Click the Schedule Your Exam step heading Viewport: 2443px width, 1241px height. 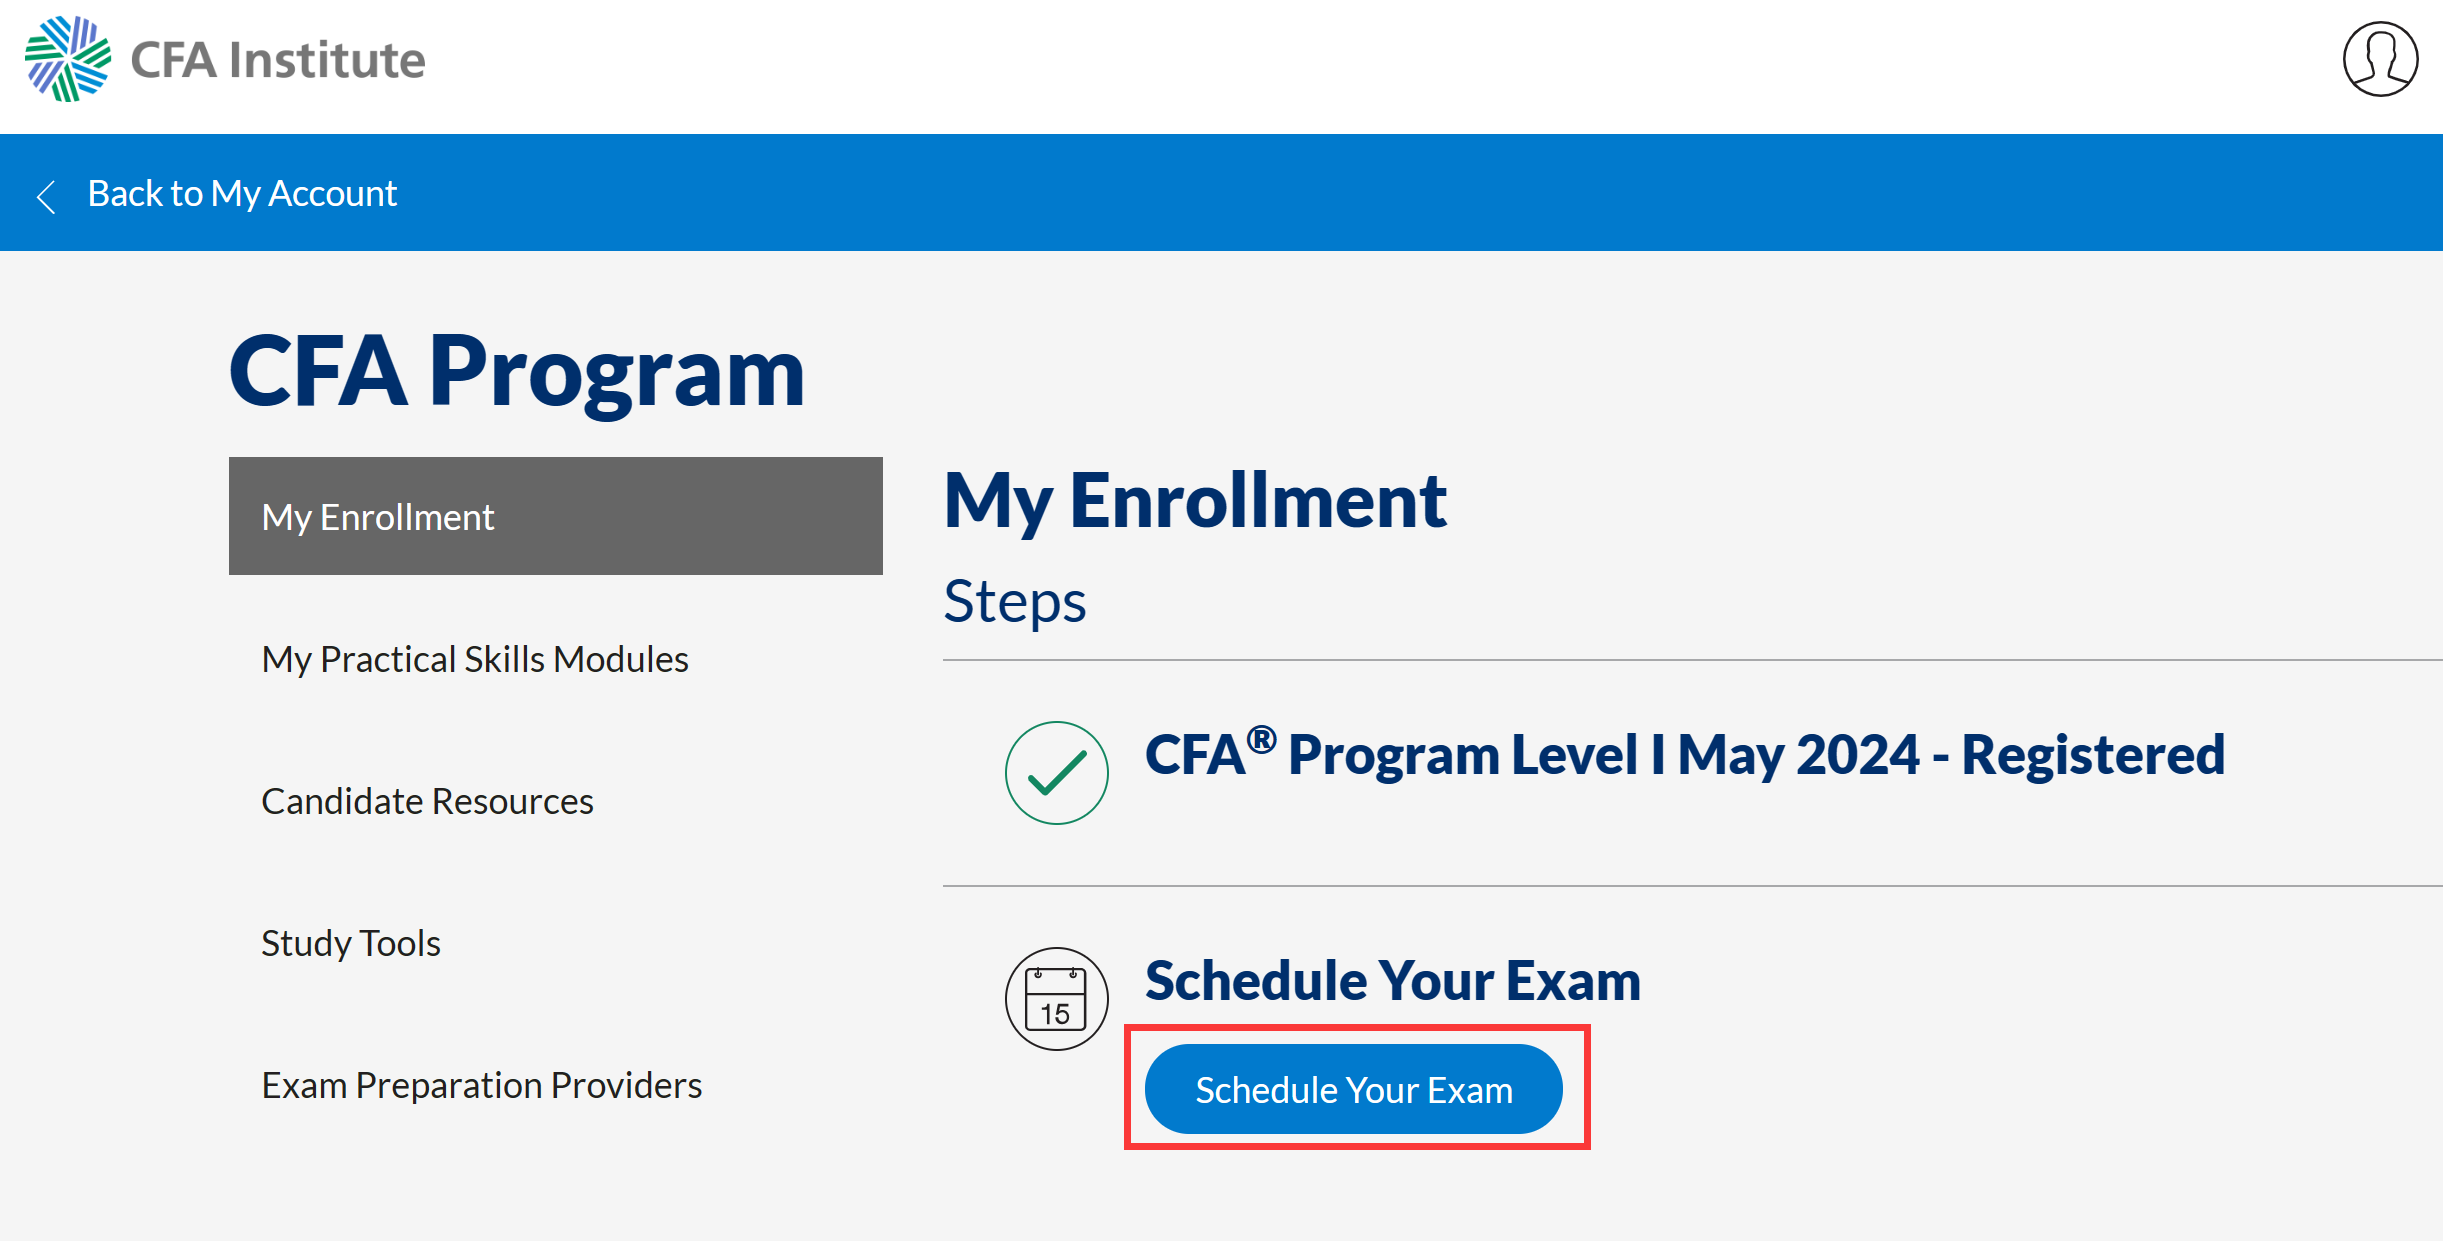pos(1392,980)
